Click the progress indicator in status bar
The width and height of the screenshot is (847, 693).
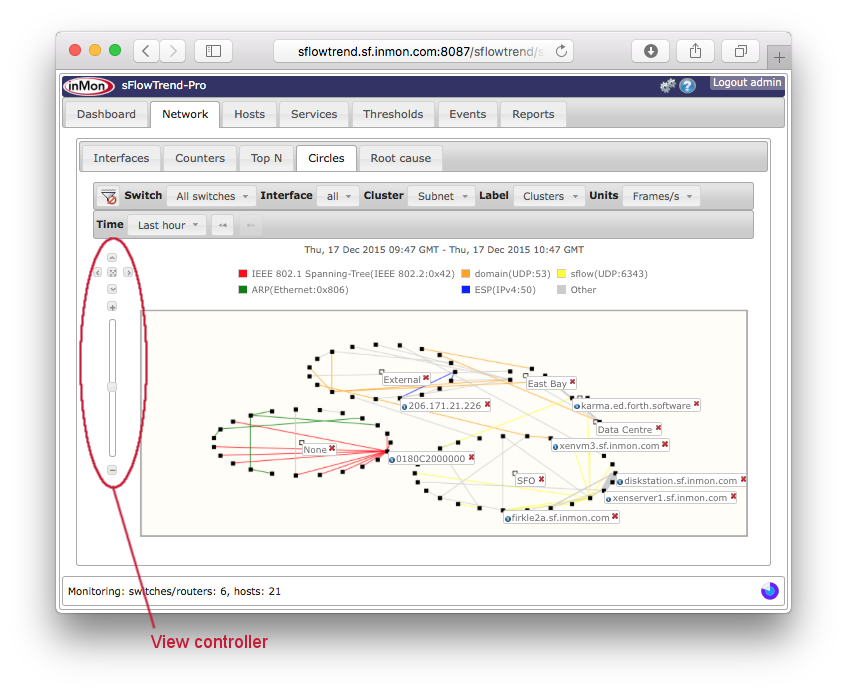[770, 591]
